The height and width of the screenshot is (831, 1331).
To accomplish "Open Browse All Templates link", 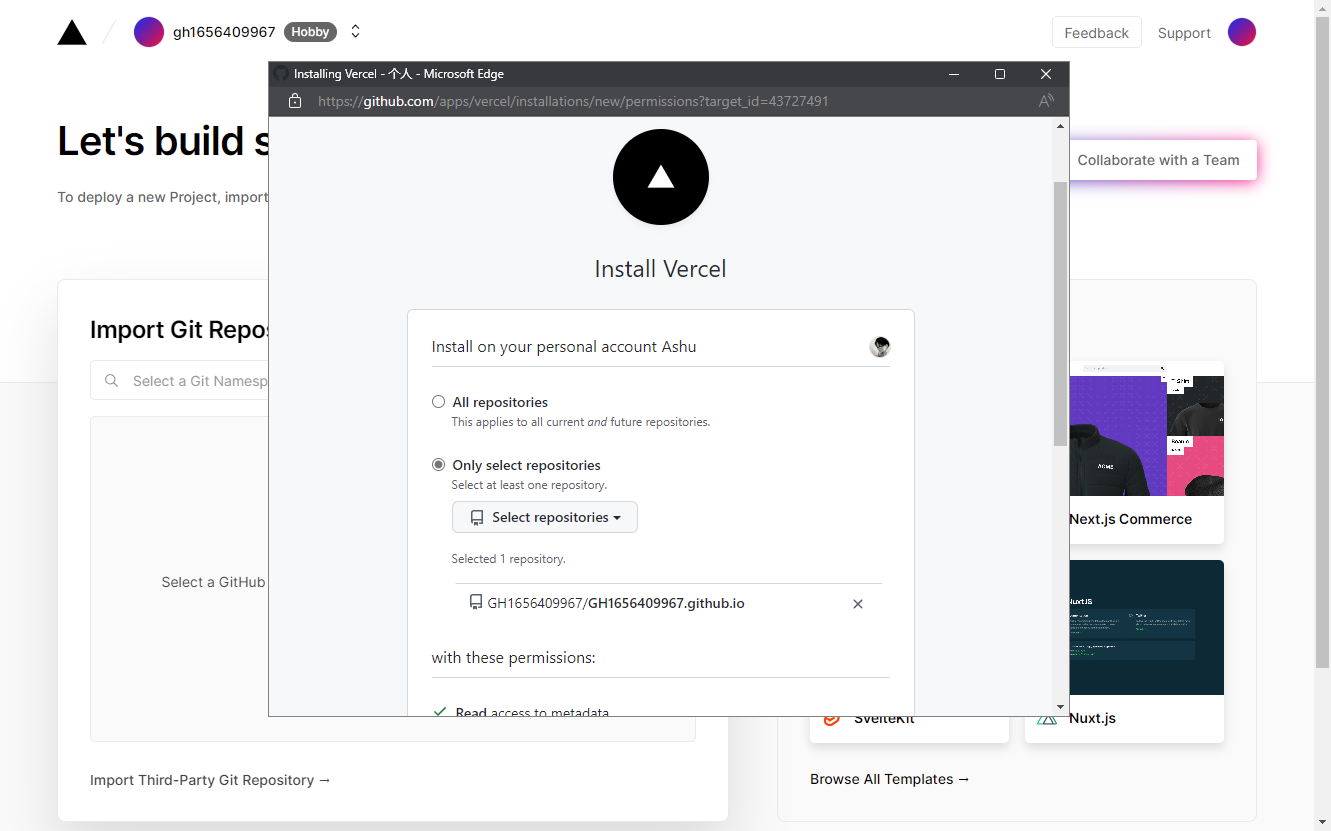I will [x=890, y=779].
